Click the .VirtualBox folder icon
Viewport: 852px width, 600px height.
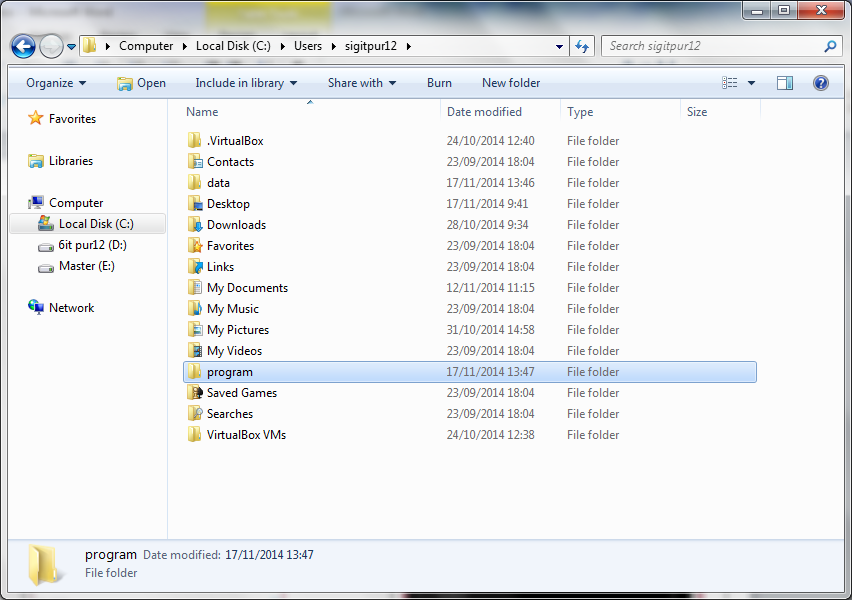pos(195,141)
